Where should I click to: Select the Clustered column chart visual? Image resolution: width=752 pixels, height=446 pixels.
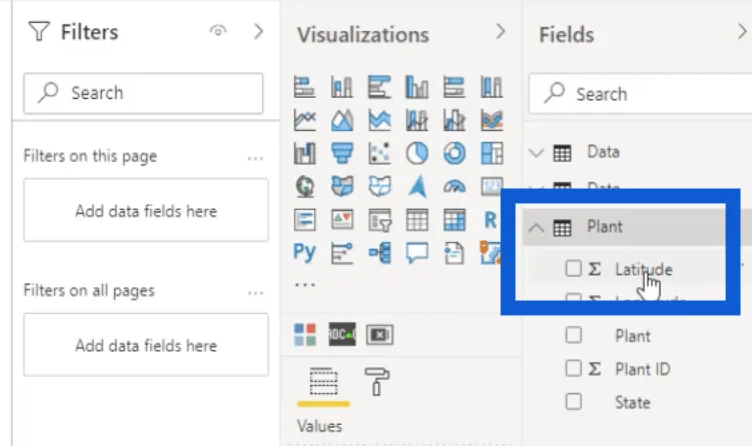tap(417, 87)
